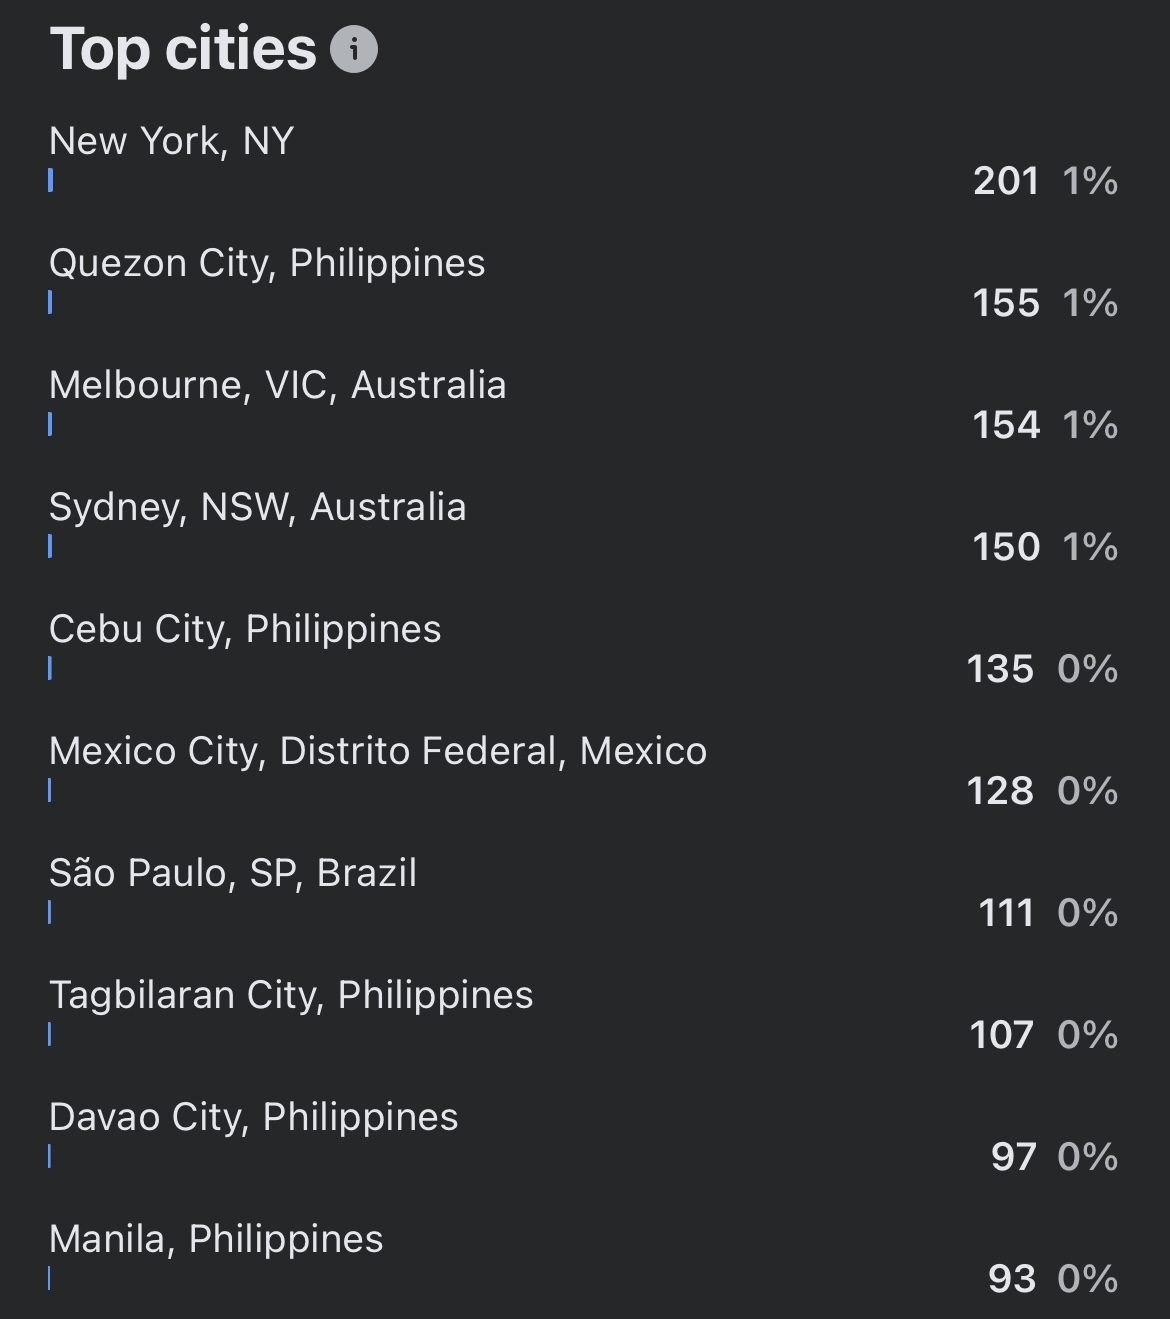1170x1319 pixels.
Task: Select the New York, NY city label
Action: (171, 141)
